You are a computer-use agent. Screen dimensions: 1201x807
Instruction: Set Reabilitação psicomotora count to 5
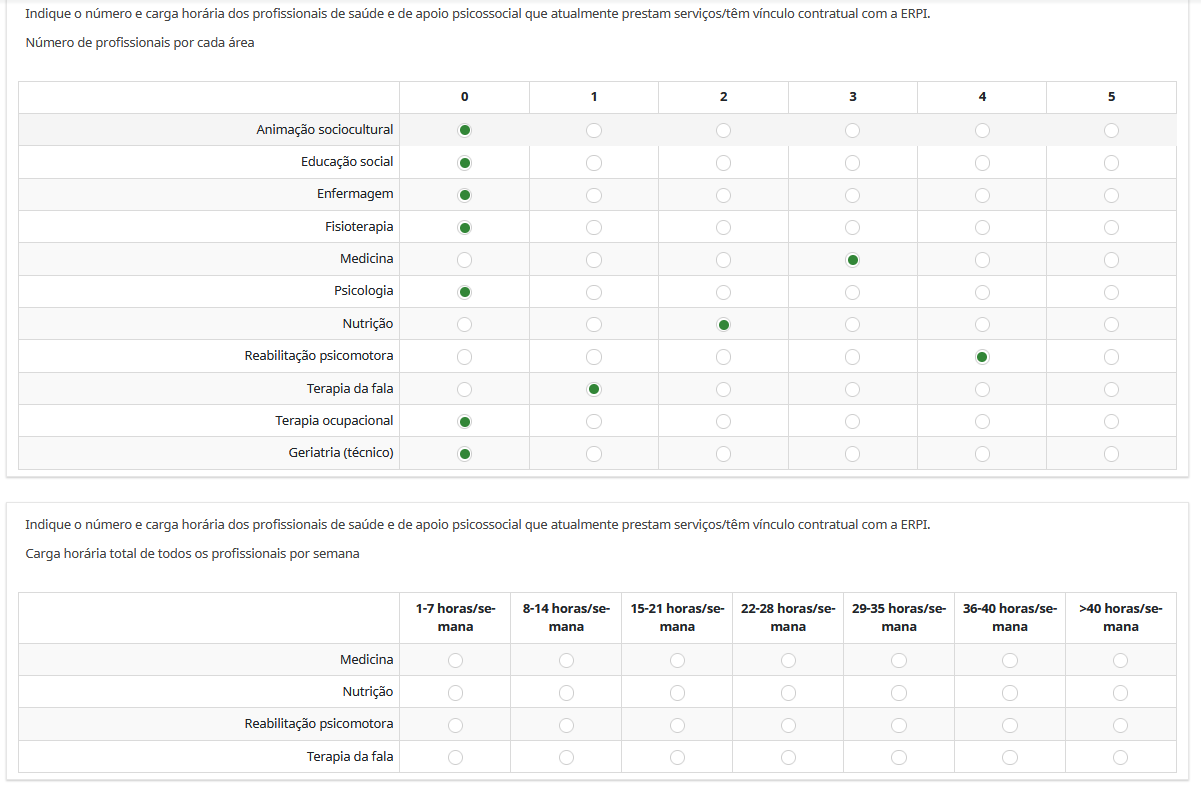pos(1111,357)
